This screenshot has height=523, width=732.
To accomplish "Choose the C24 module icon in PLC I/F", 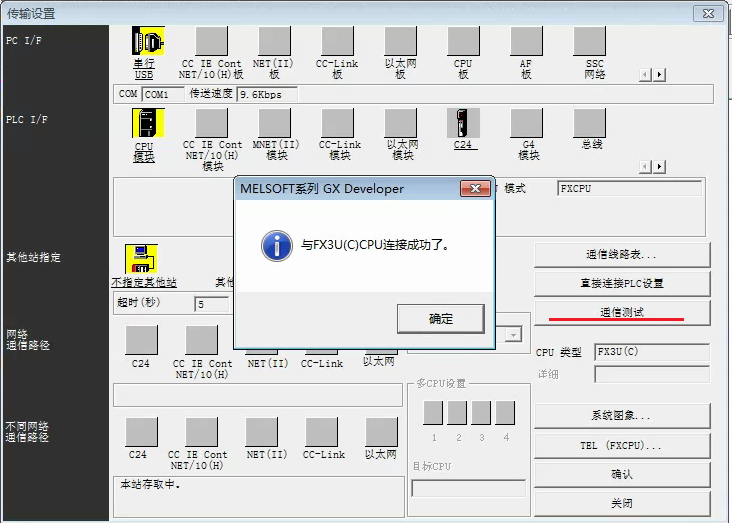I will (464, 123).
